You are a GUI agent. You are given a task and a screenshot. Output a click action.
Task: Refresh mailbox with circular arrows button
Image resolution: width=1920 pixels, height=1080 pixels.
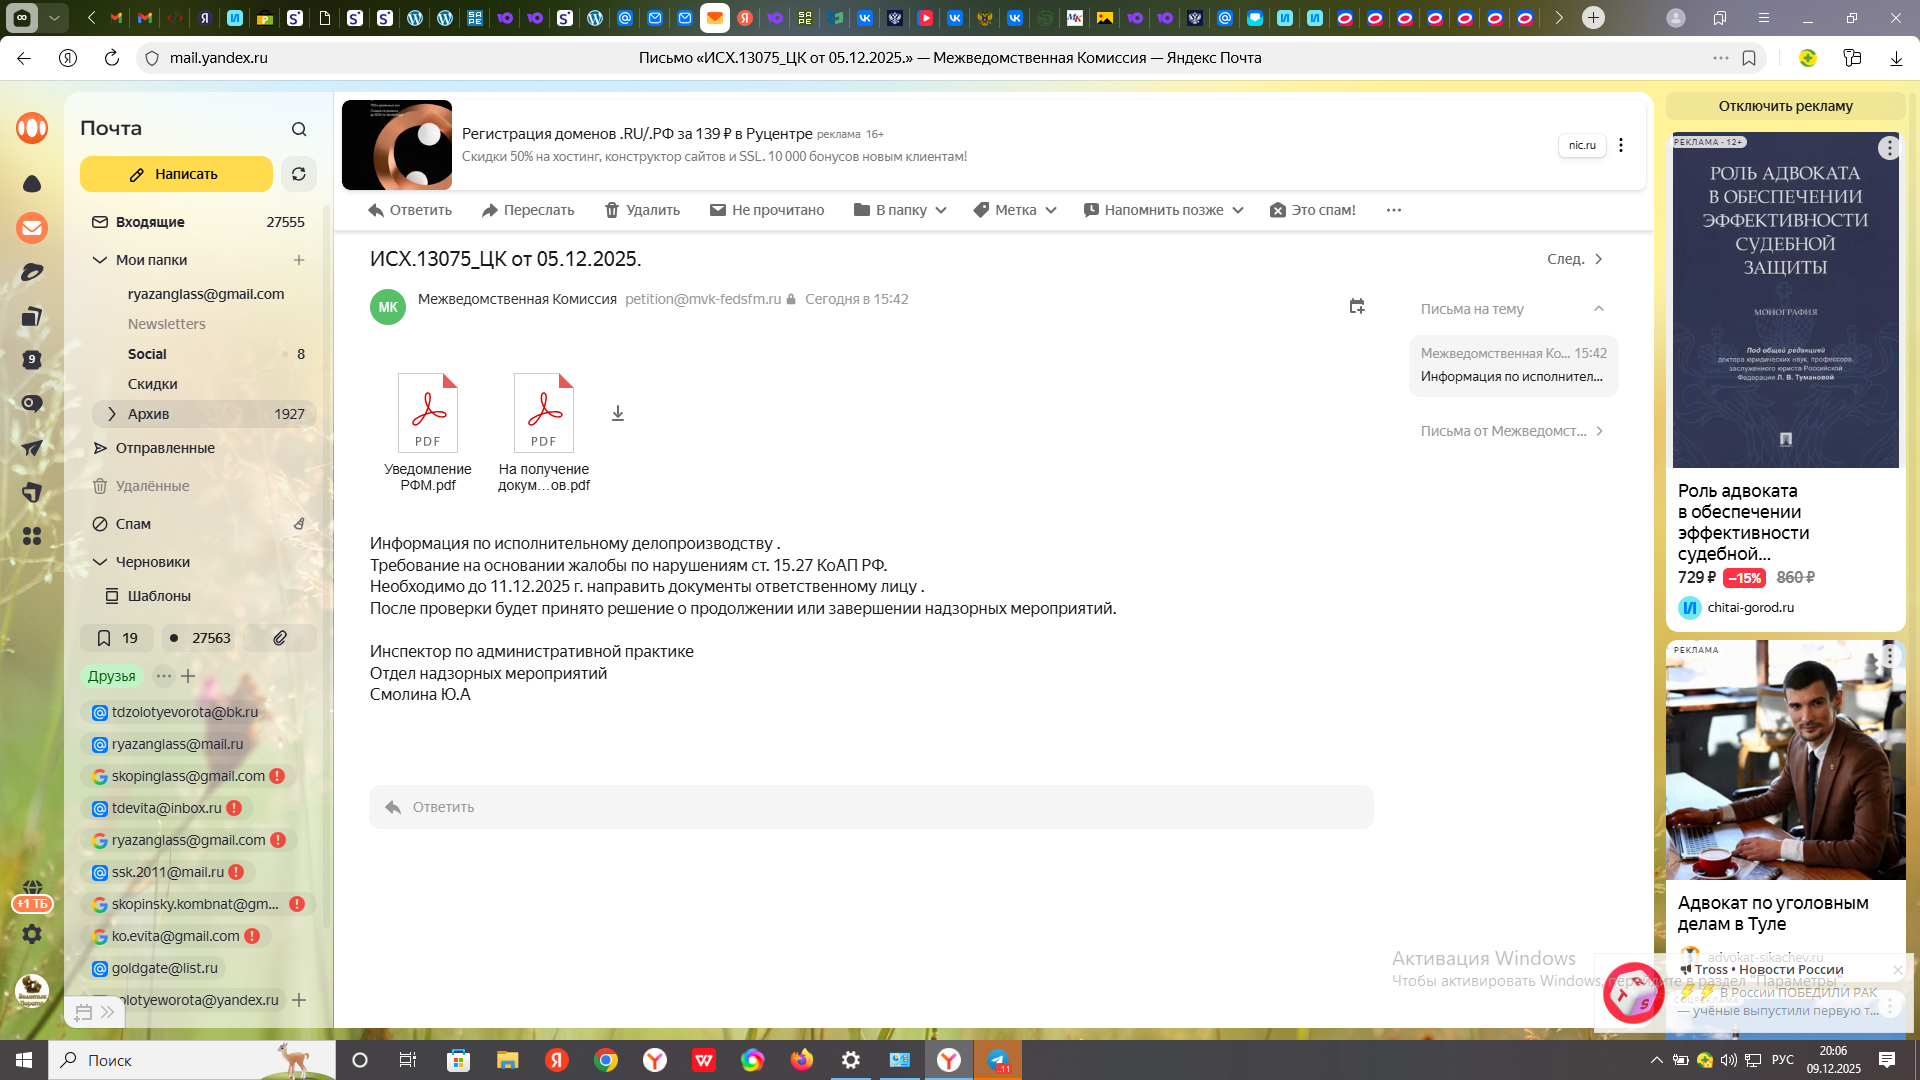tap(298, 174)
